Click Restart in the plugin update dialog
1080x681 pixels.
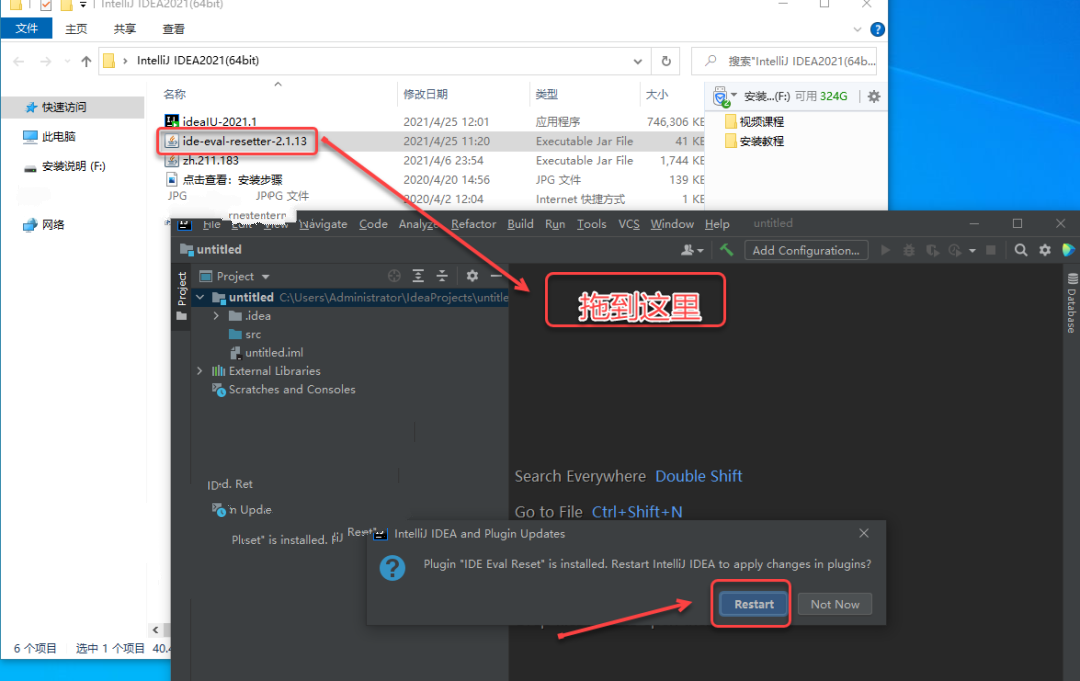[x=754, y=604]
